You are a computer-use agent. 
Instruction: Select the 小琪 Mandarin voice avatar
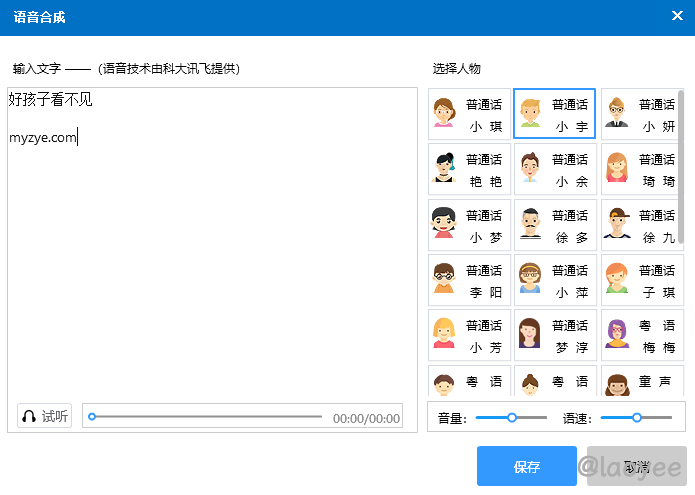coord(469,115)
